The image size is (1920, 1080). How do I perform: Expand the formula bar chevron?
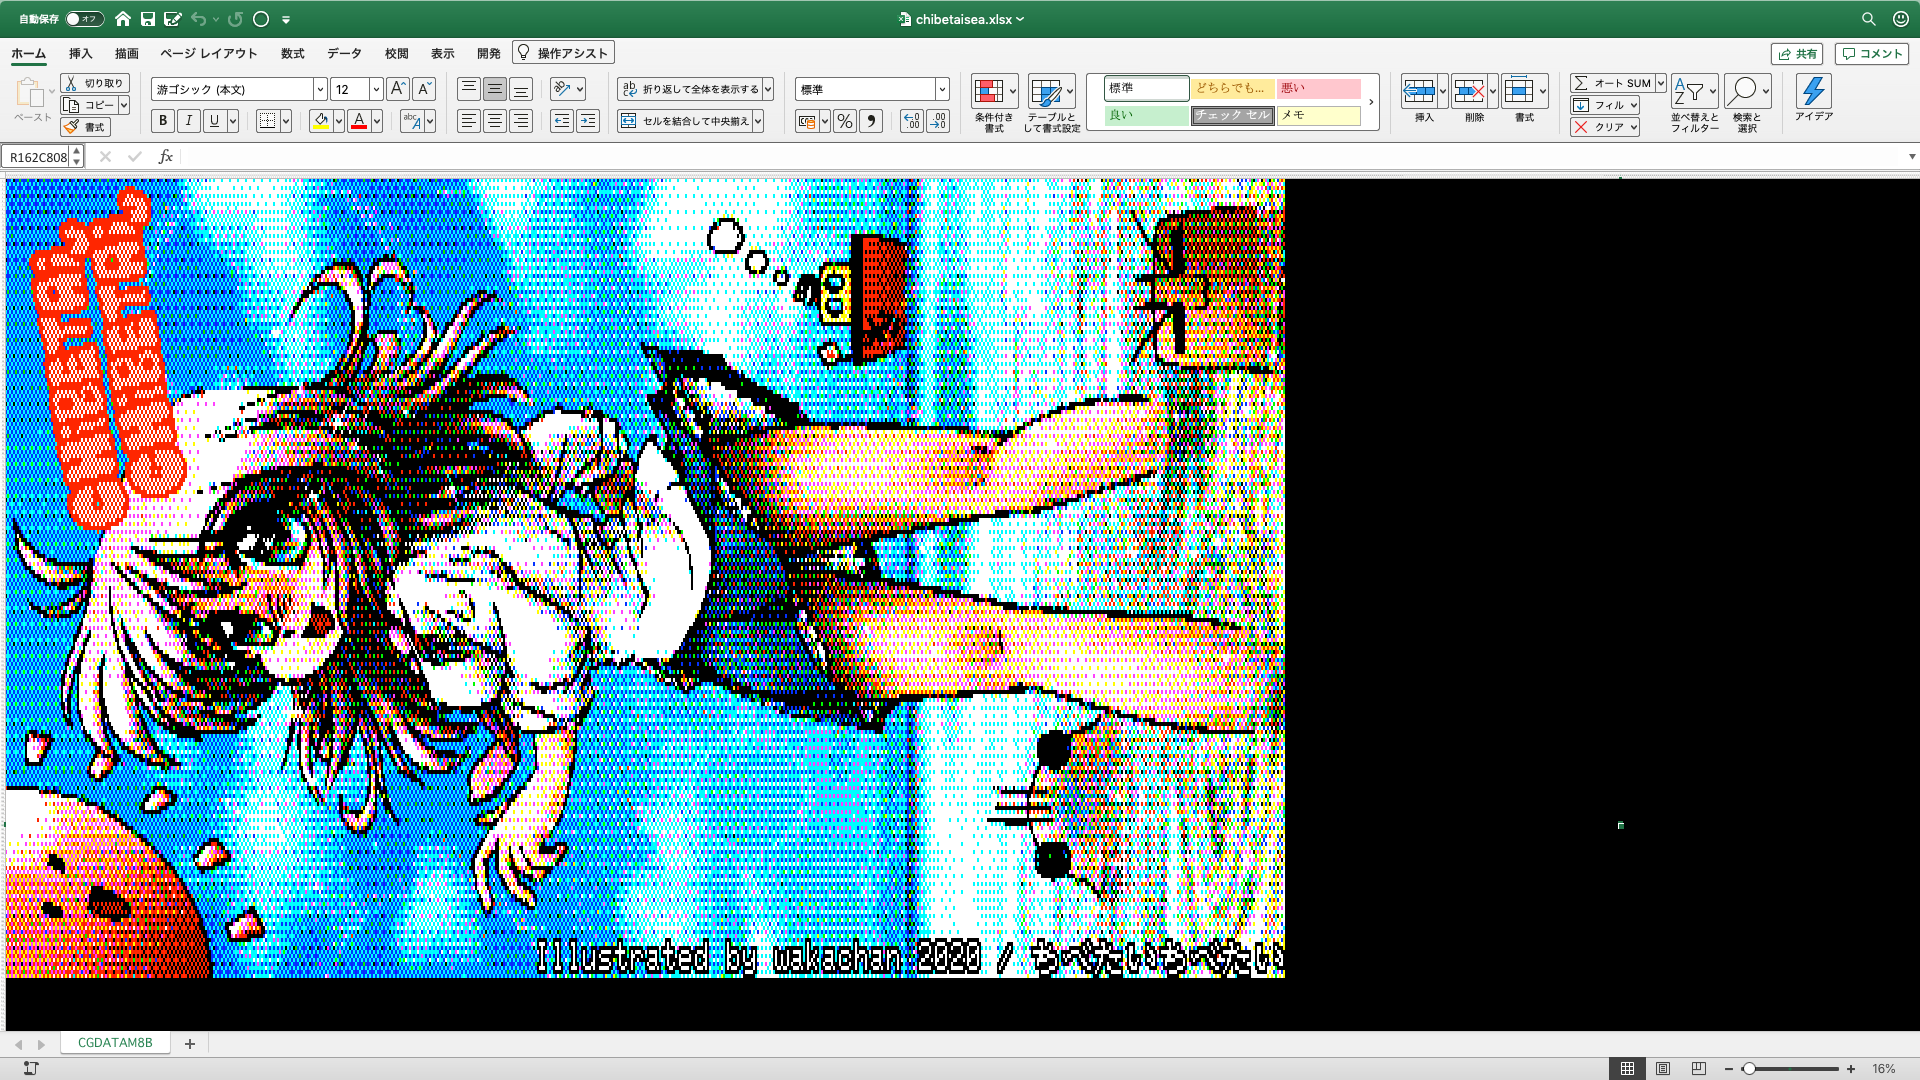pos(1912,156)
